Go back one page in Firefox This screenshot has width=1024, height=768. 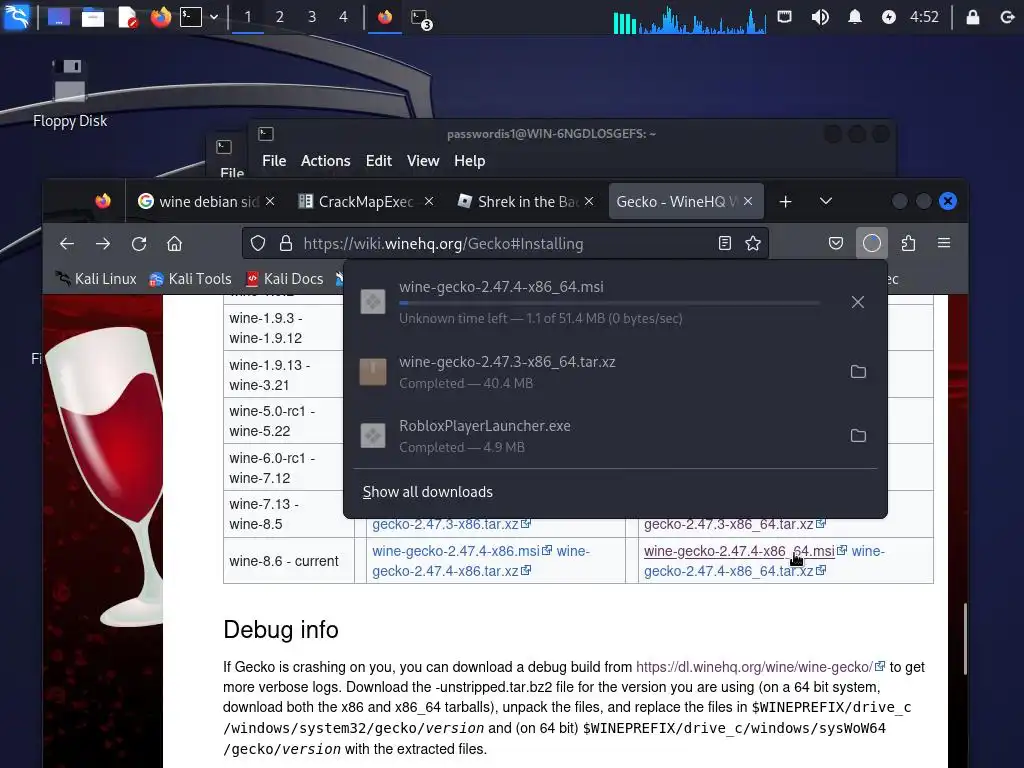point(67,244)
